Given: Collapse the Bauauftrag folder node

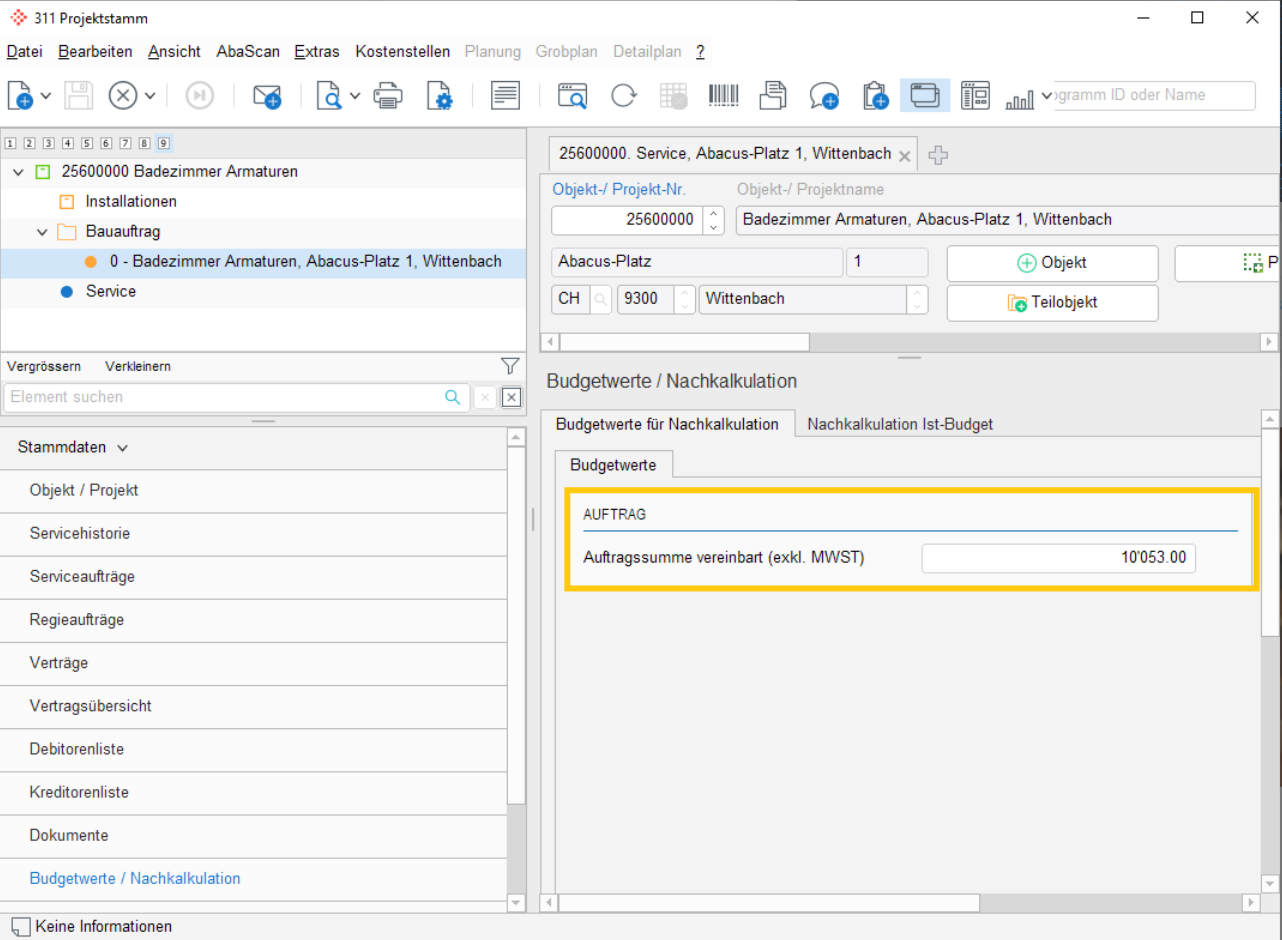Looking at the screenshot, I should pos(42,232).
